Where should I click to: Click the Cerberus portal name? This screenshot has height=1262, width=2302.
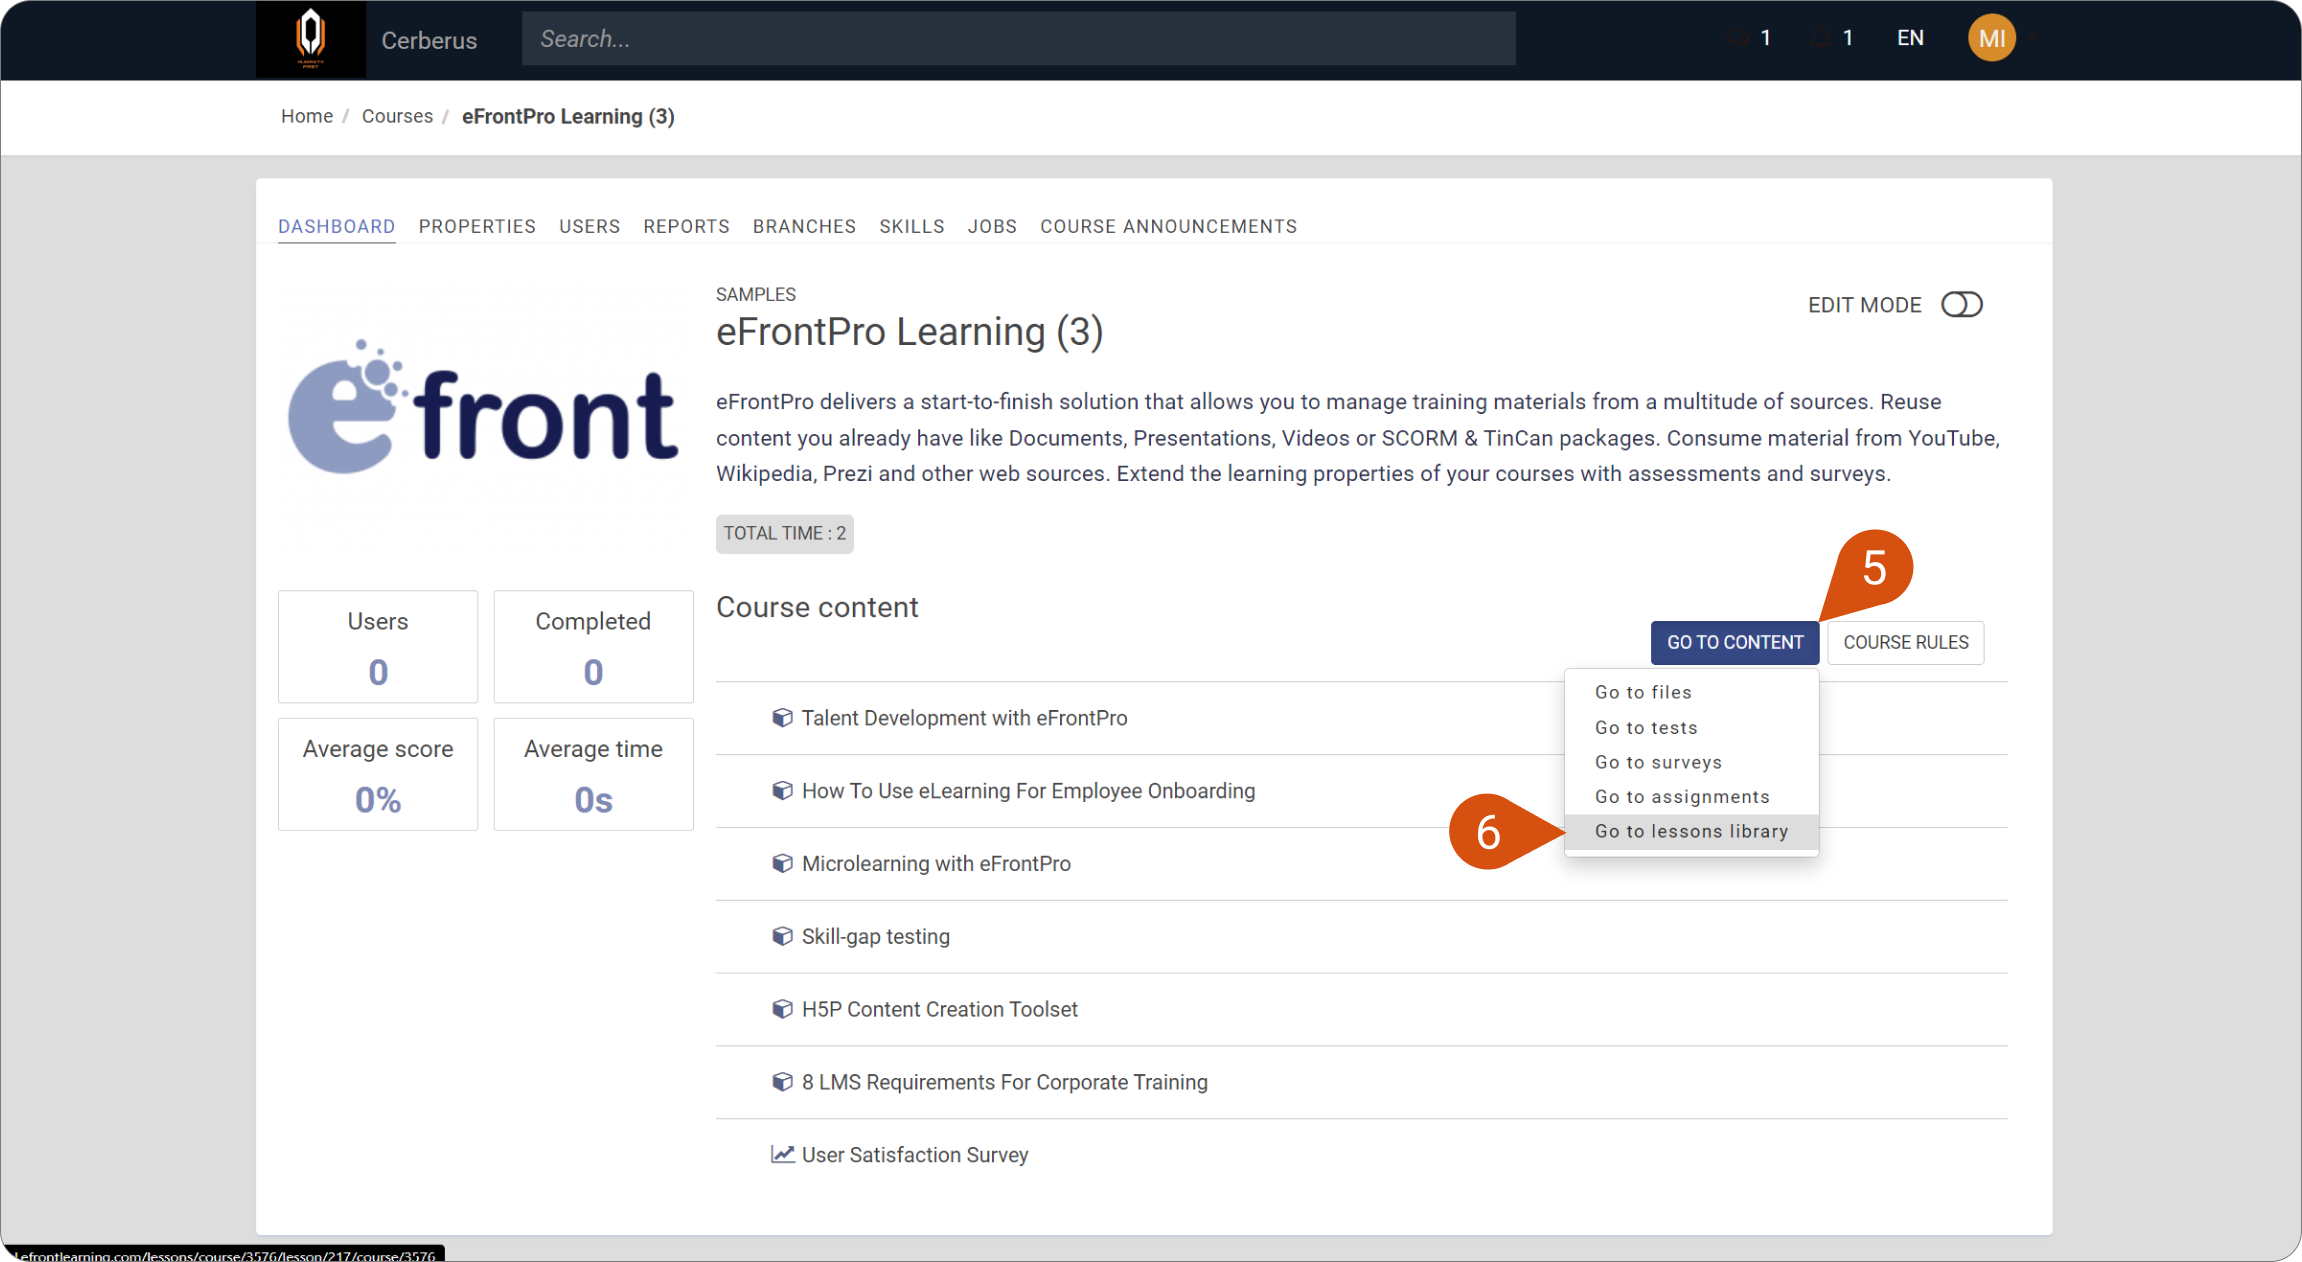click(x=429, y=40)
